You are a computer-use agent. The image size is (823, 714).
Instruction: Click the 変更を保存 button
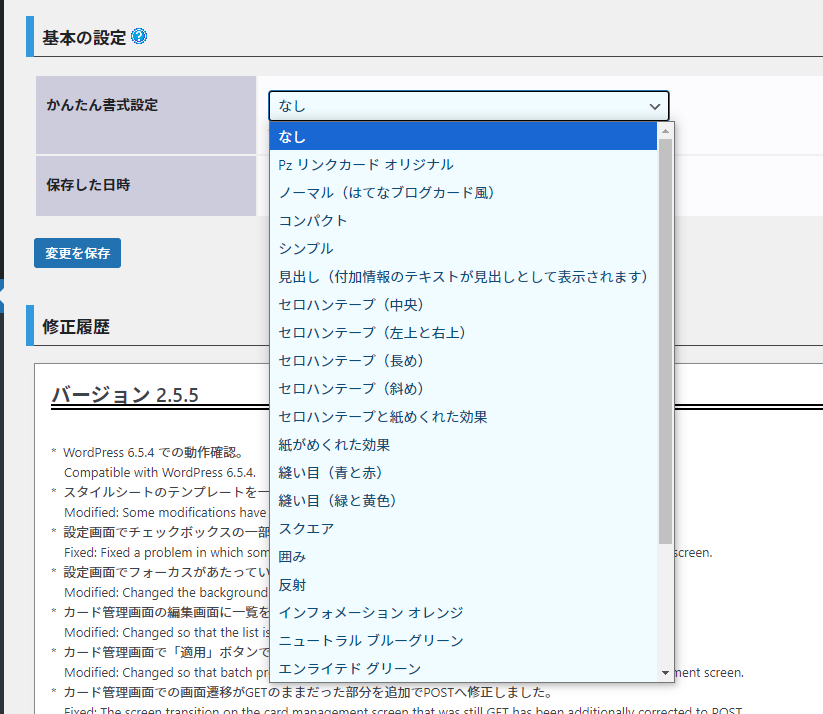77,253
